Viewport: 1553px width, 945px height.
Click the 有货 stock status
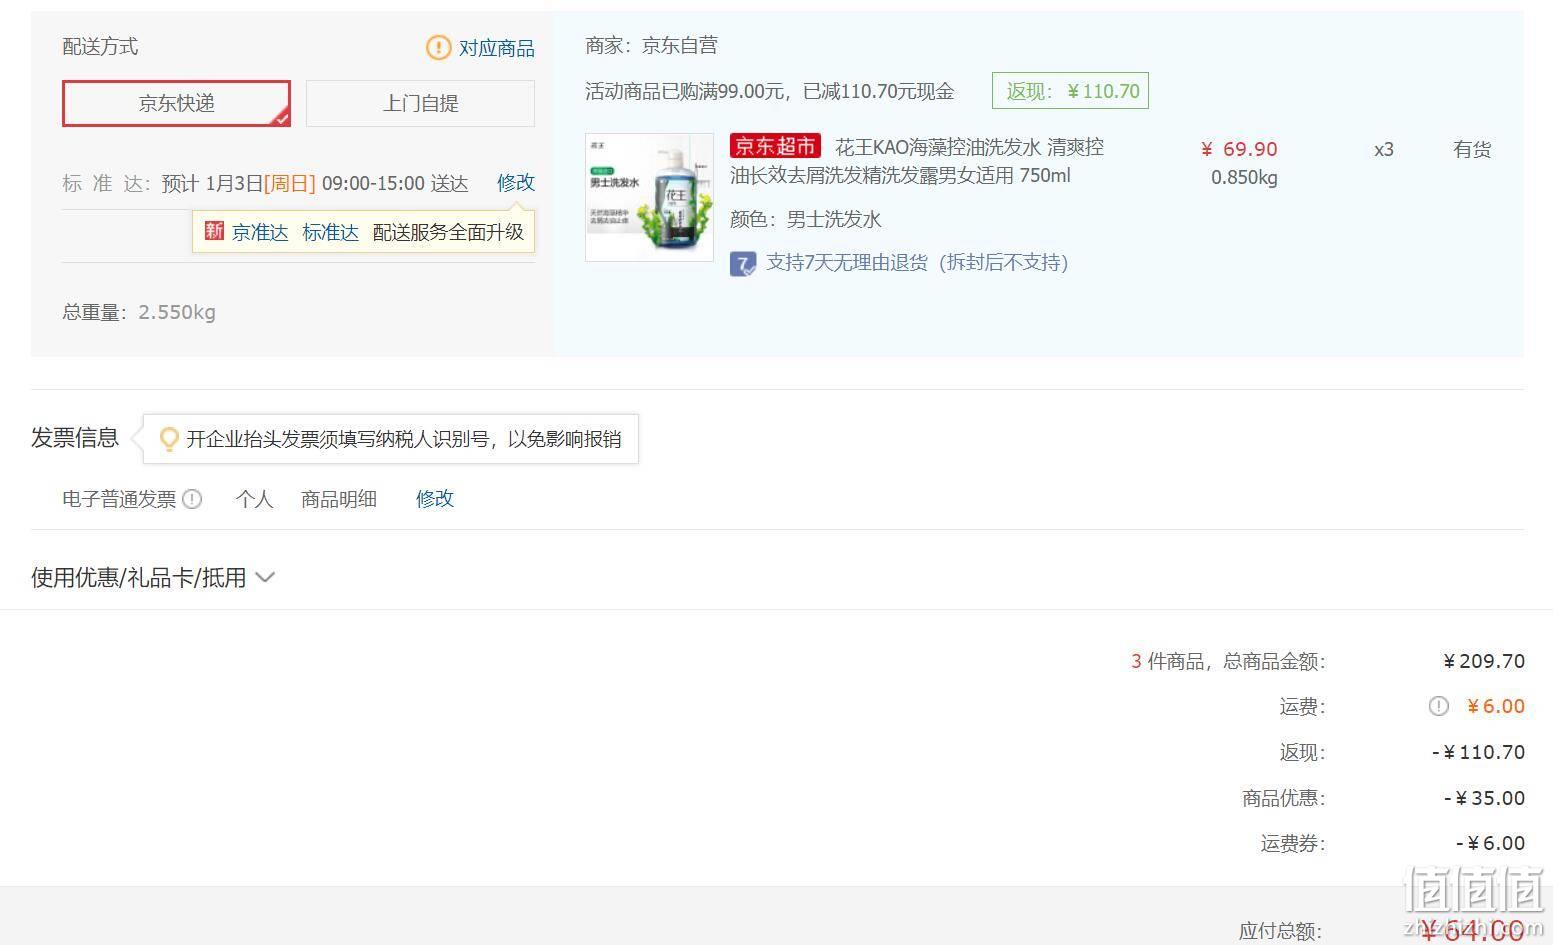[x=1472, y=149]
